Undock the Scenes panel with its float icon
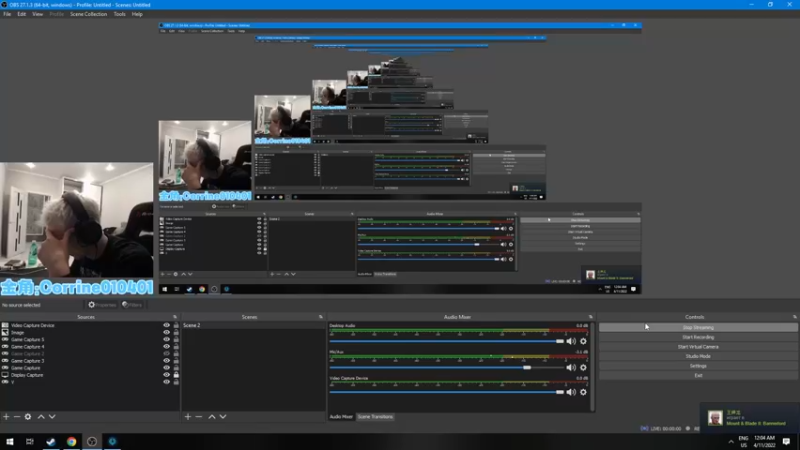The height and width of the screenshot is (450, 800). tap(321, 317)
